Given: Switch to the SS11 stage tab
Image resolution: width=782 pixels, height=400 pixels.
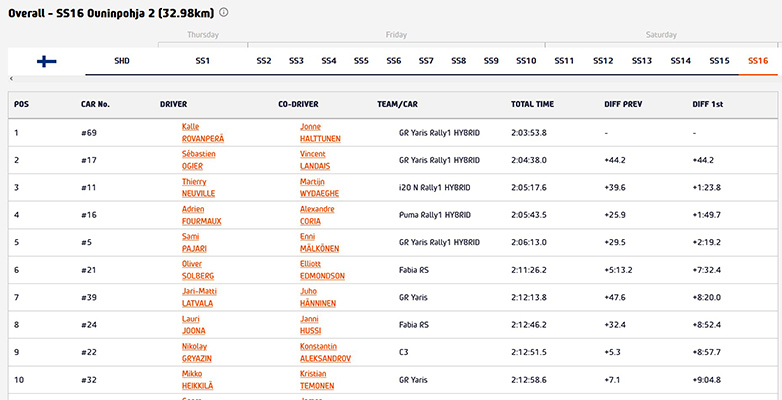Looking at the screenshot, I should coord(564,61).
